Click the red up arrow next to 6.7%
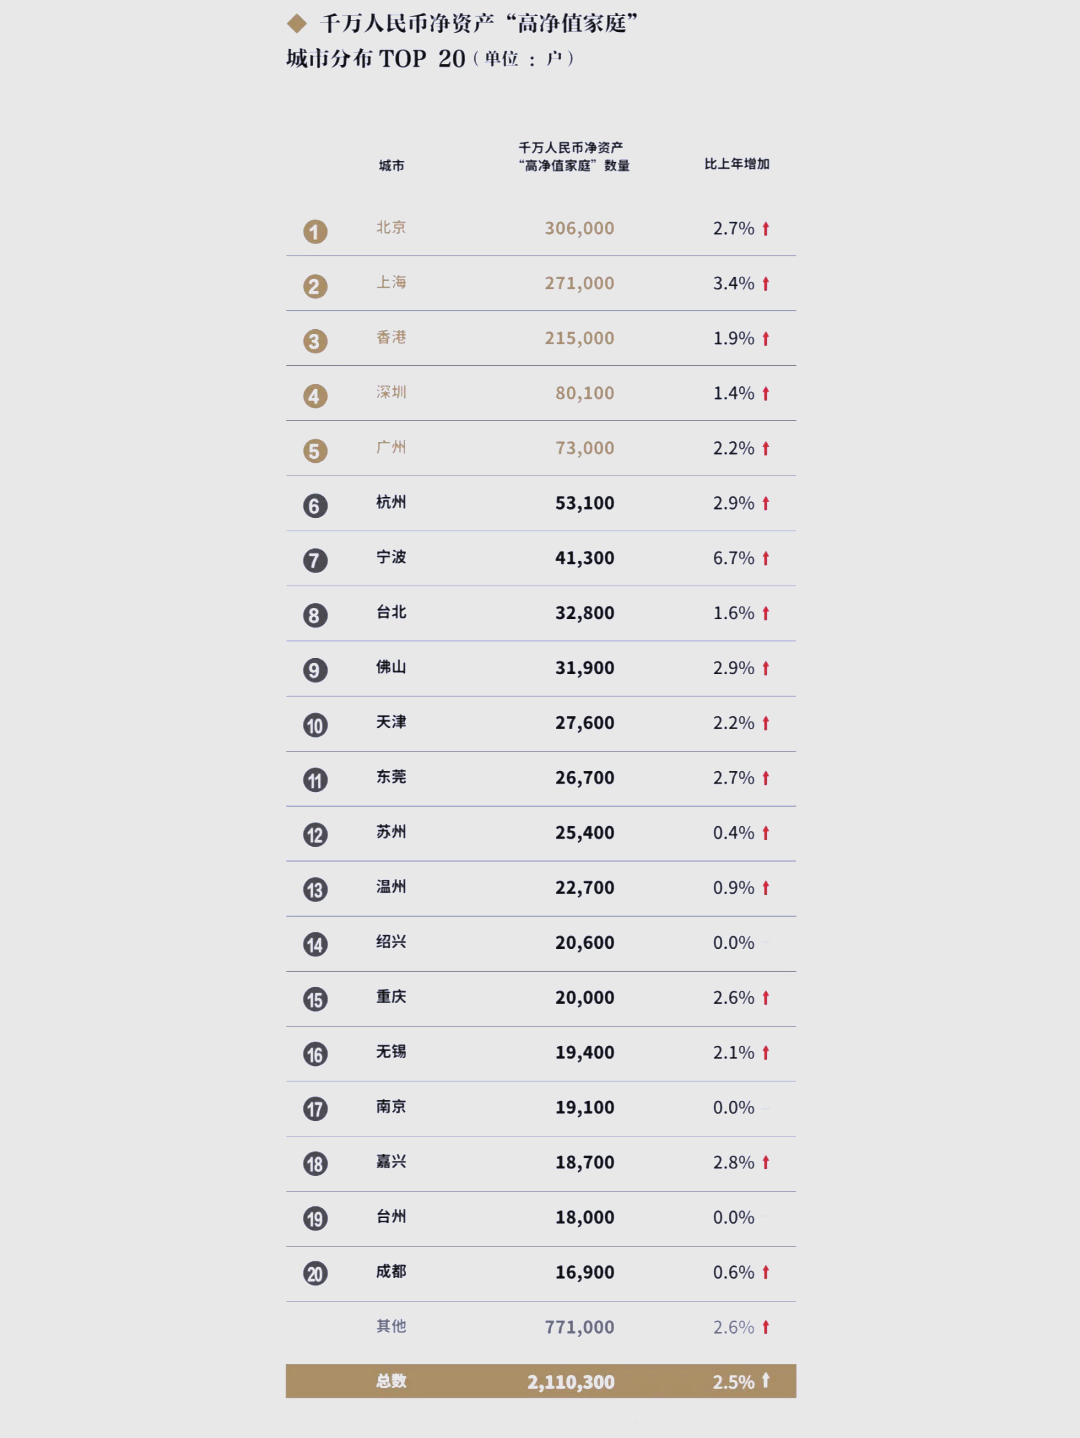The width and height of the screenshot is (1080, 1438). [x=766, y=558]
